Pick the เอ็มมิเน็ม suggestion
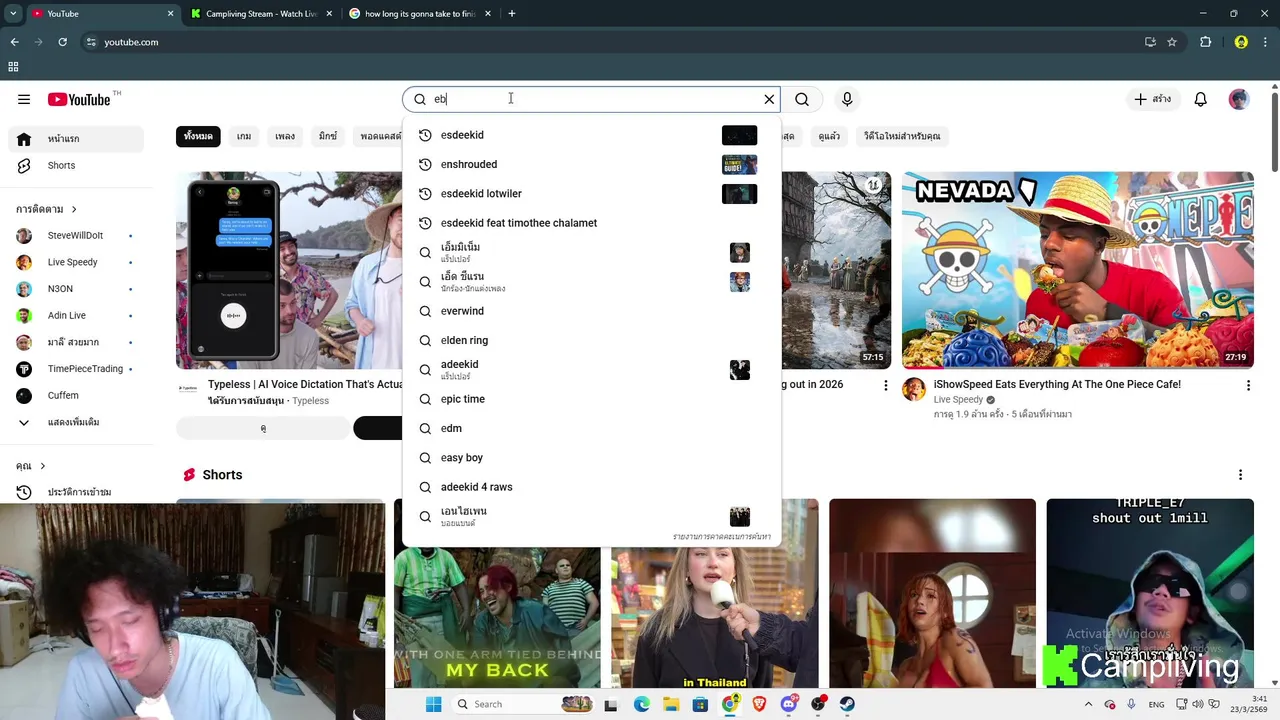Screen dimensions: 1280x720 pos(591,252)
